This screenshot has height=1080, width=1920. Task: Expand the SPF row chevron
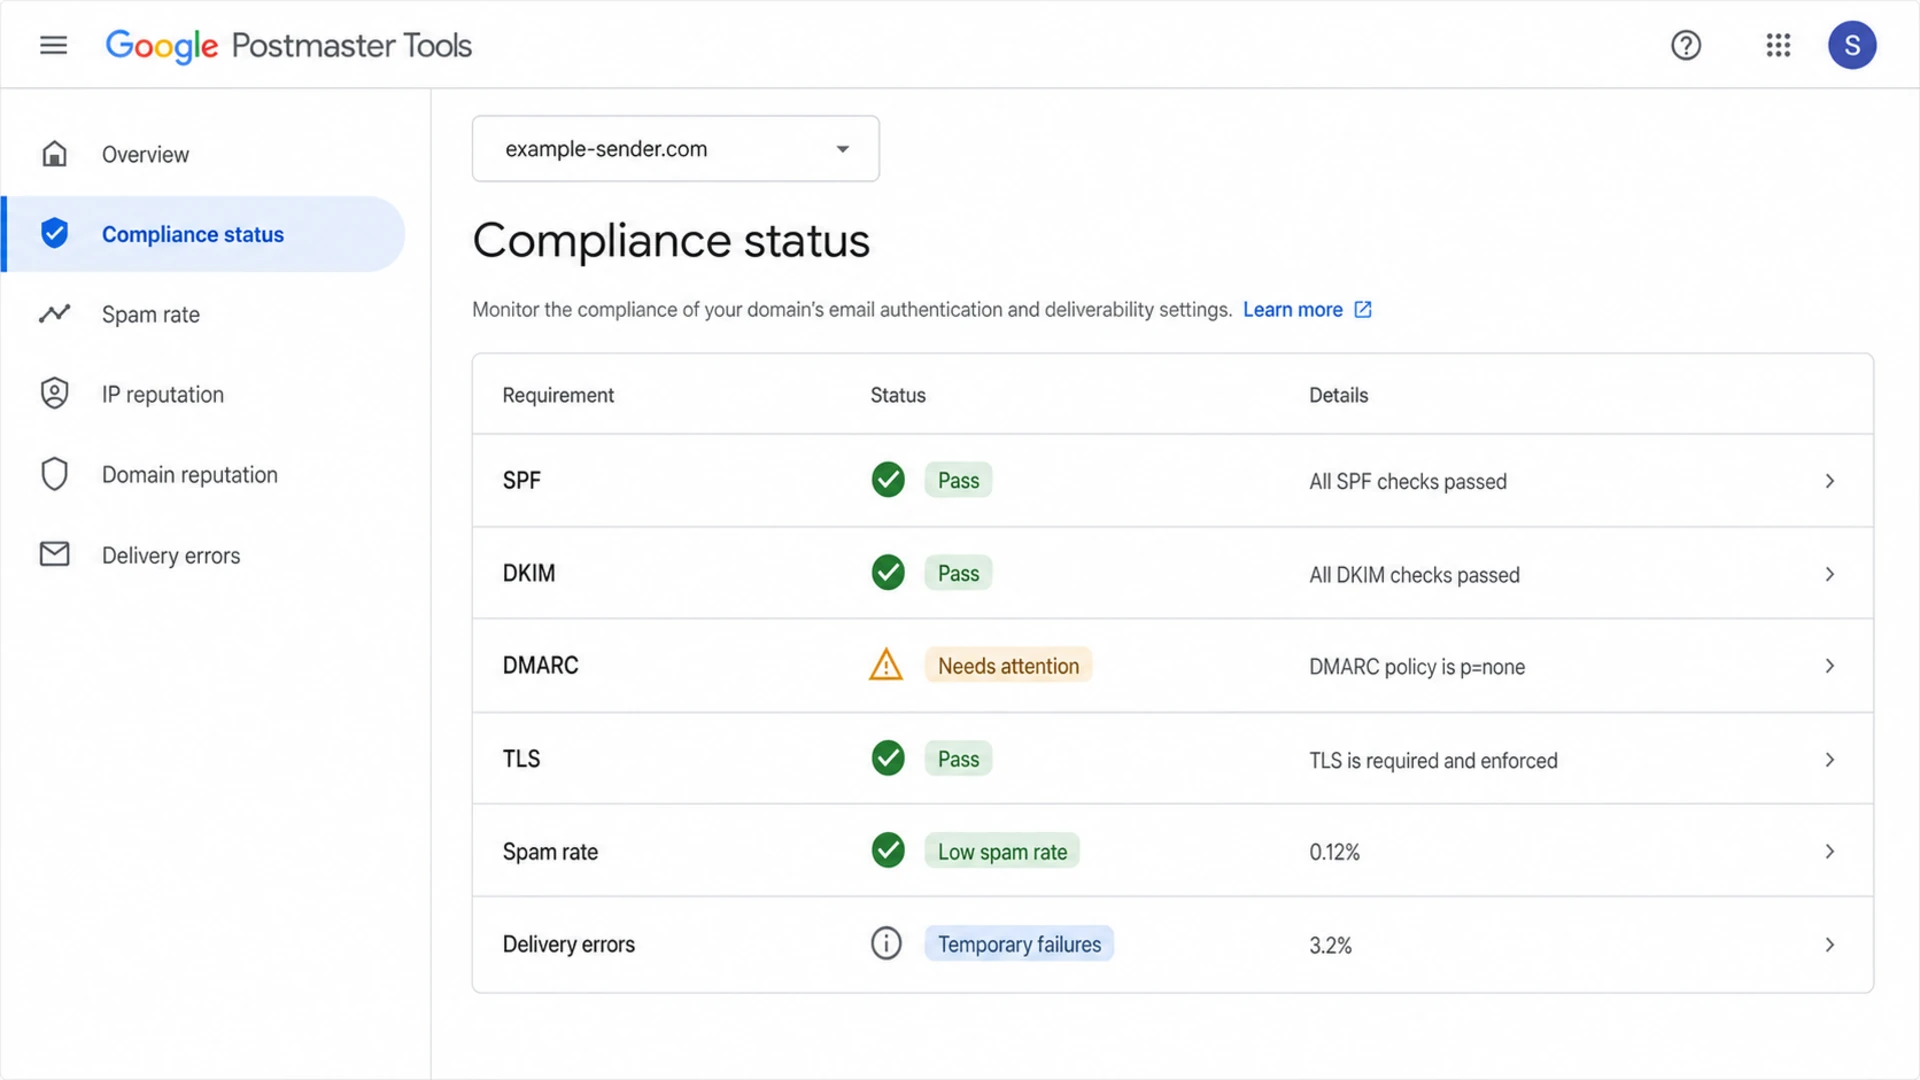[x=1830, y=481]
